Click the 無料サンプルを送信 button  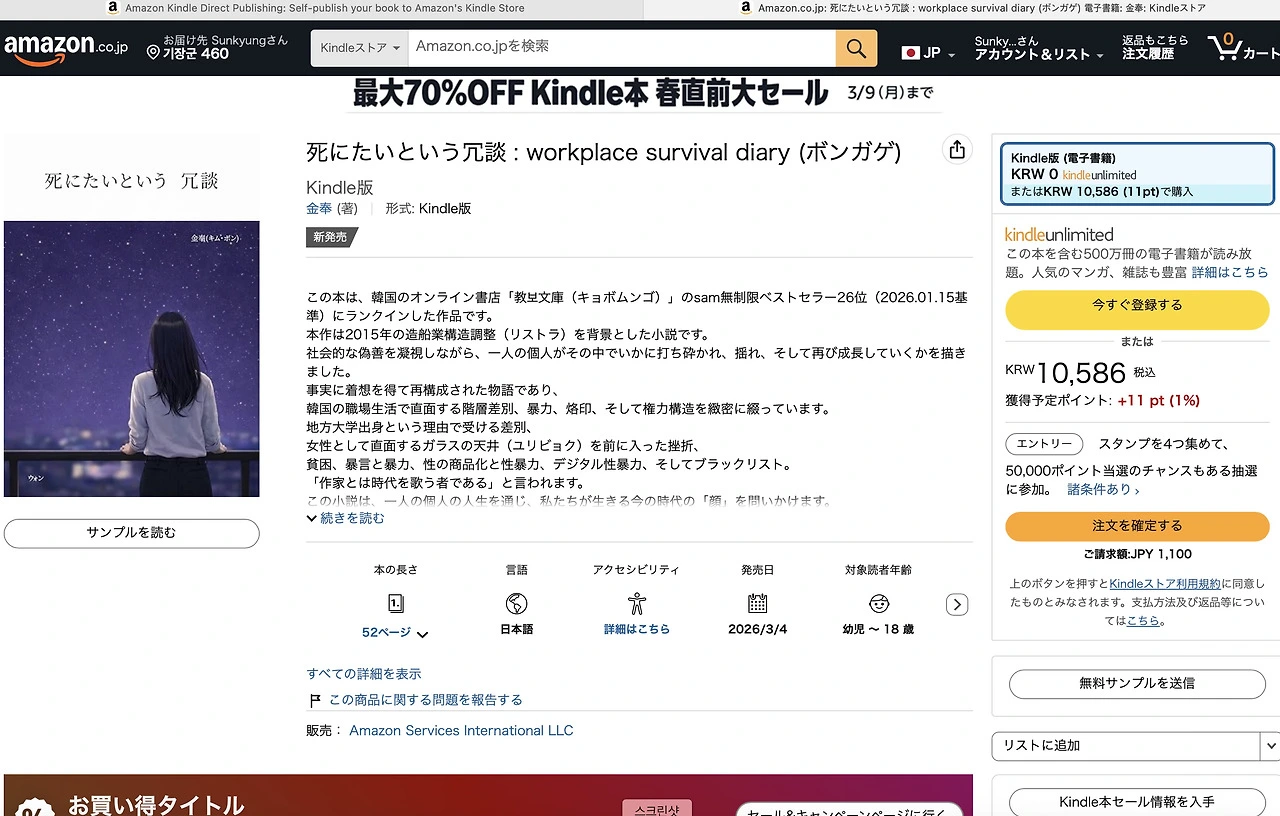click(x=1137, y=683)
